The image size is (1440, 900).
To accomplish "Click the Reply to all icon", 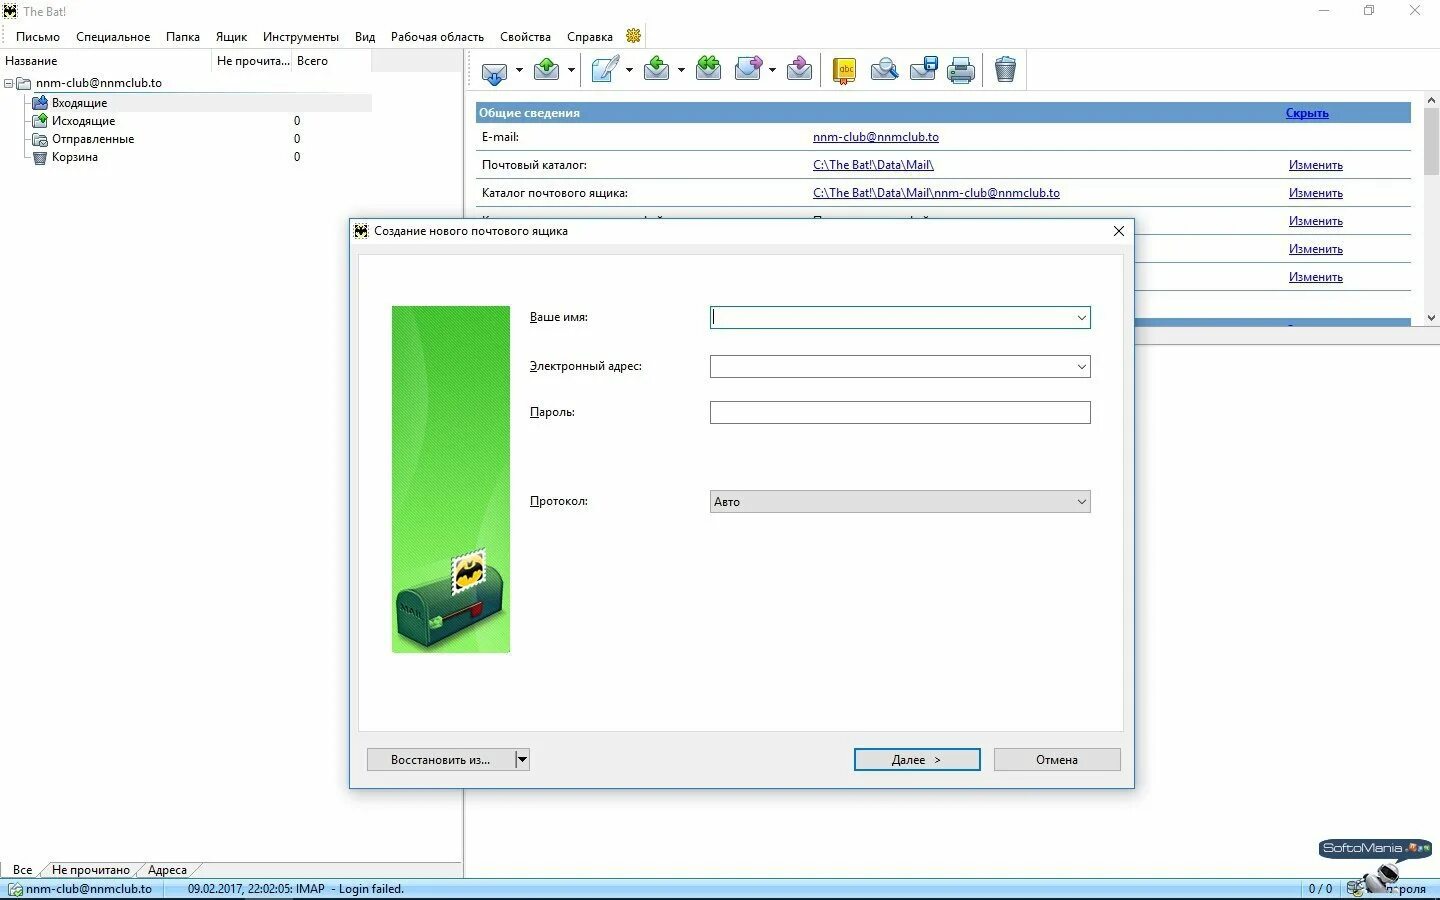I will (x=709, y=69).
